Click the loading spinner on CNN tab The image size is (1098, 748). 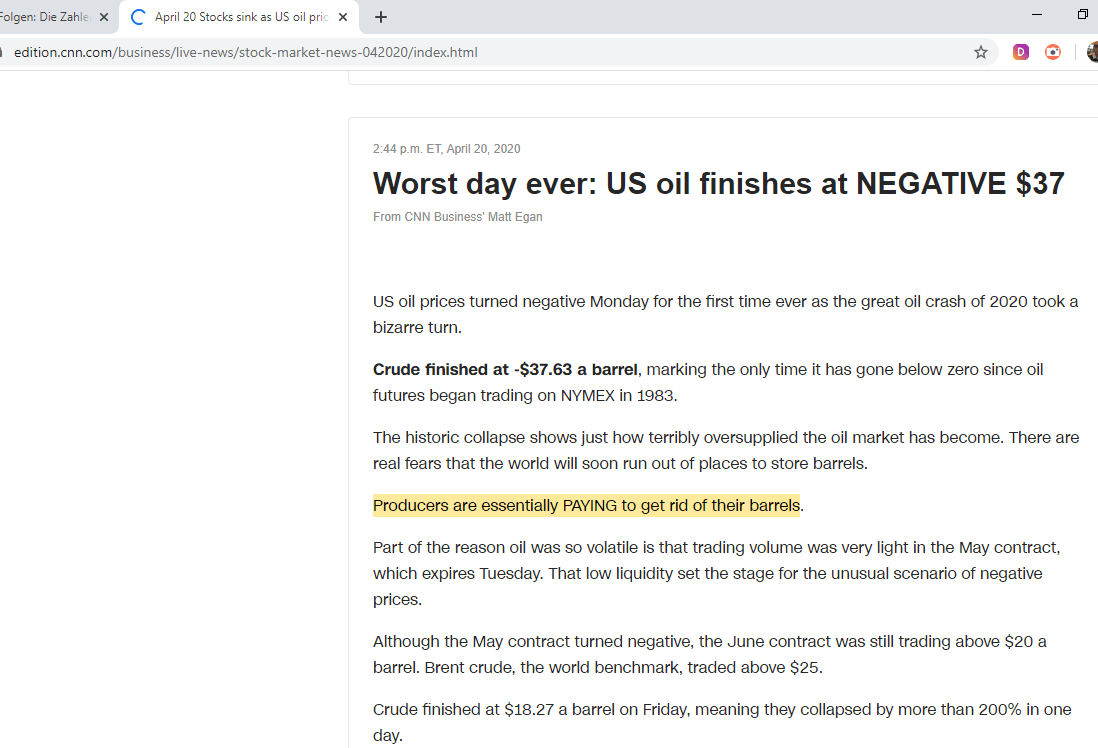click(x=138, y=17)
